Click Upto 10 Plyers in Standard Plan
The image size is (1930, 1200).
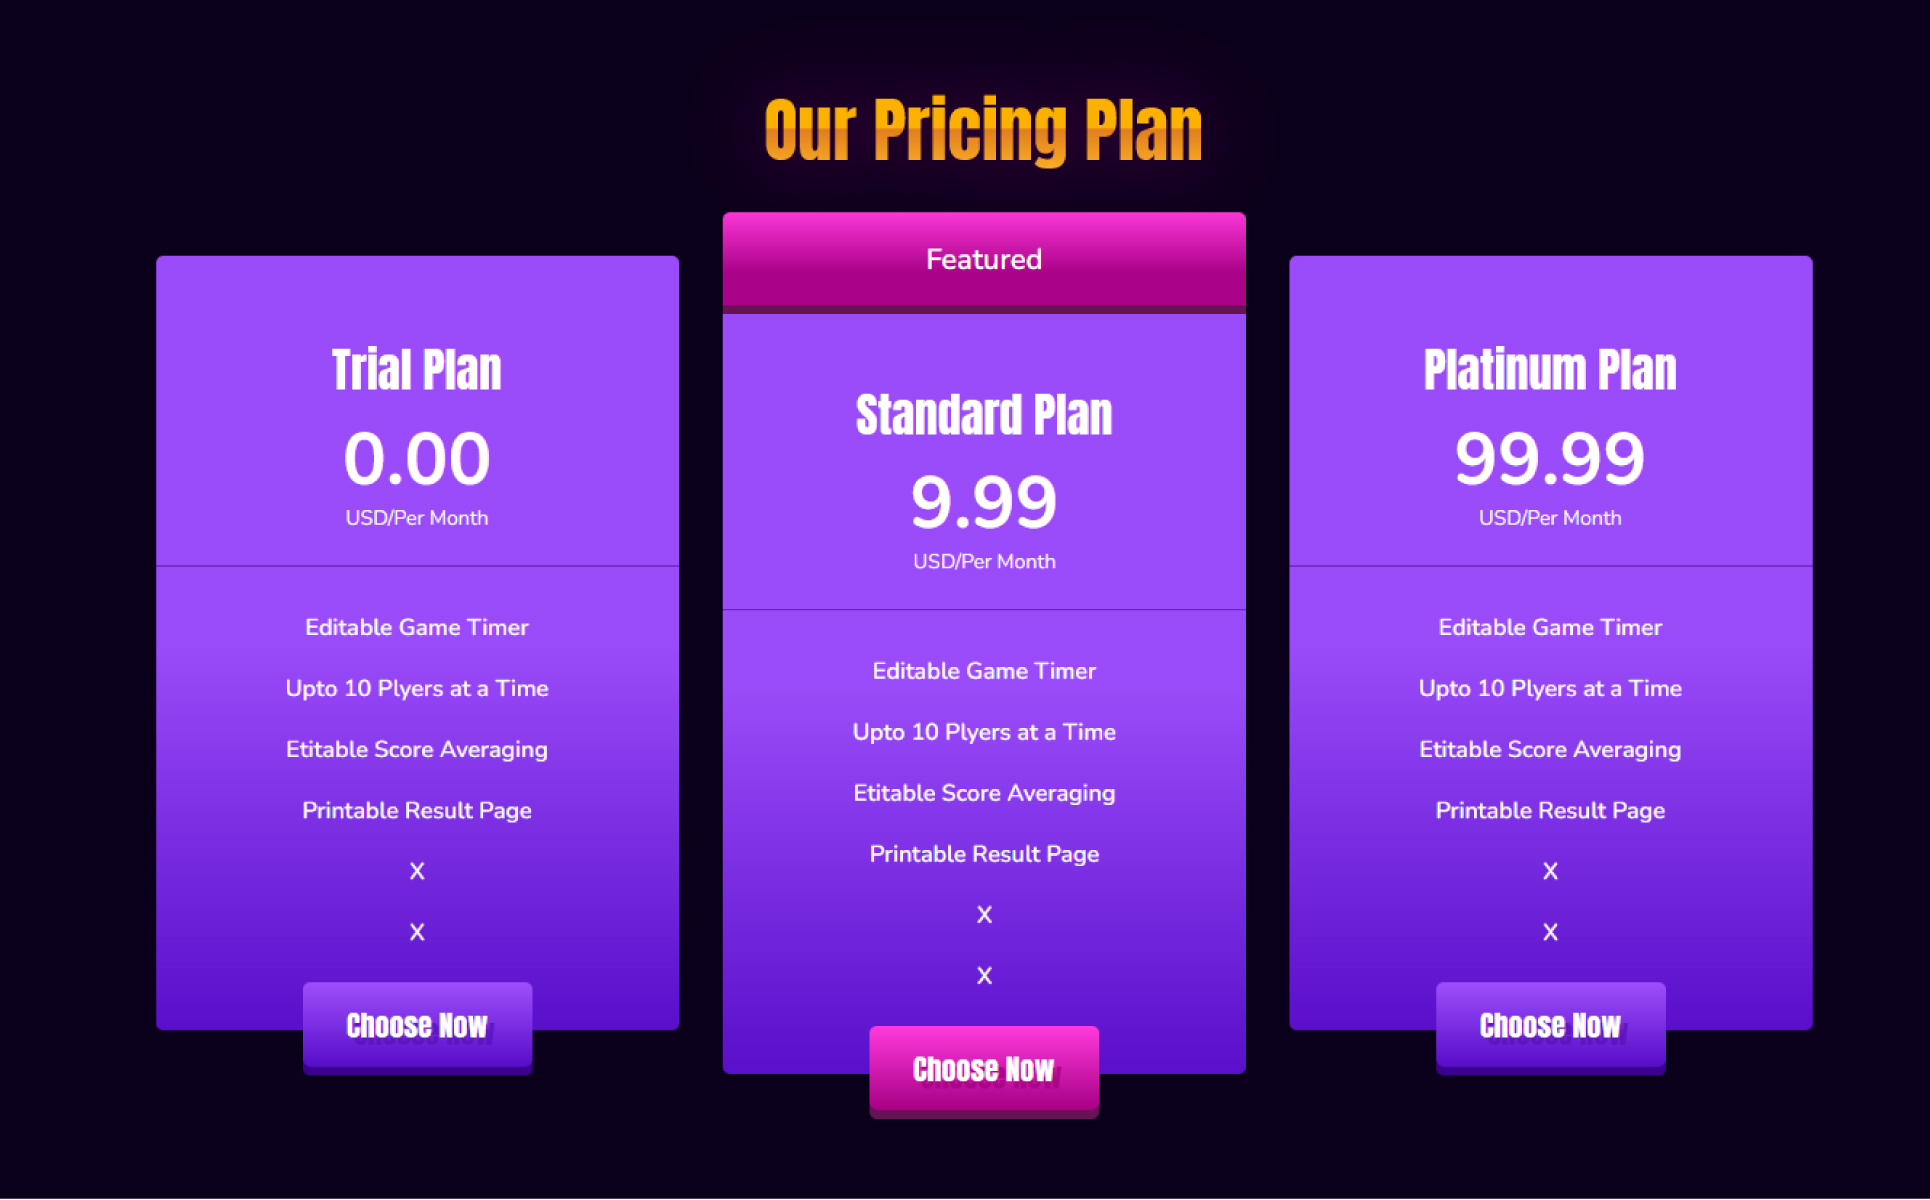[984, 732]
